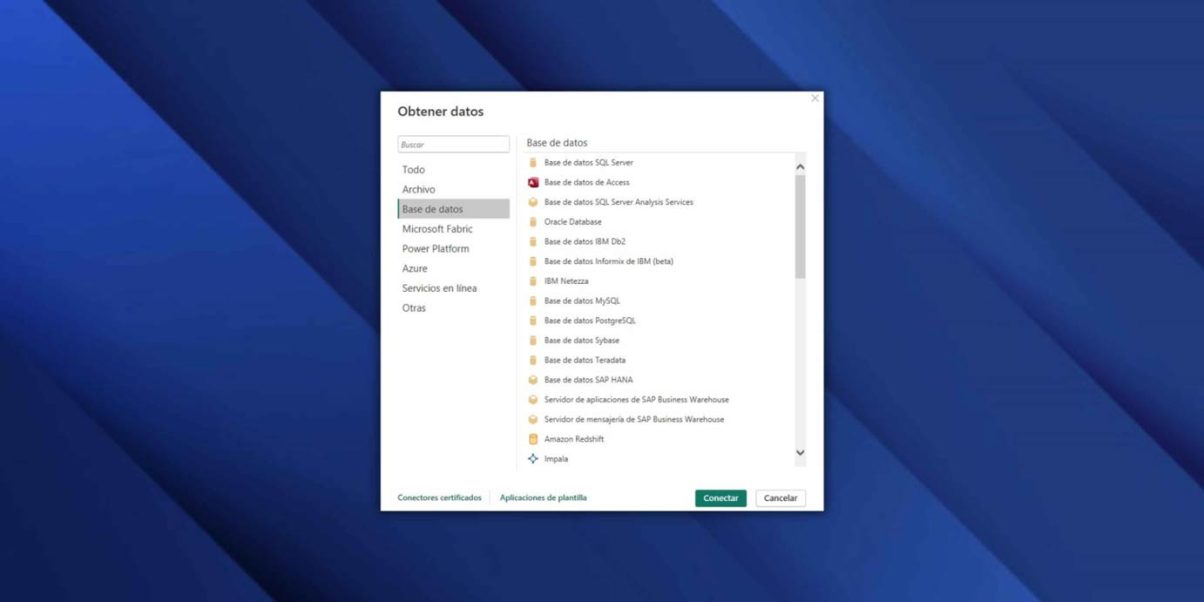Open the Azure category

414,268
